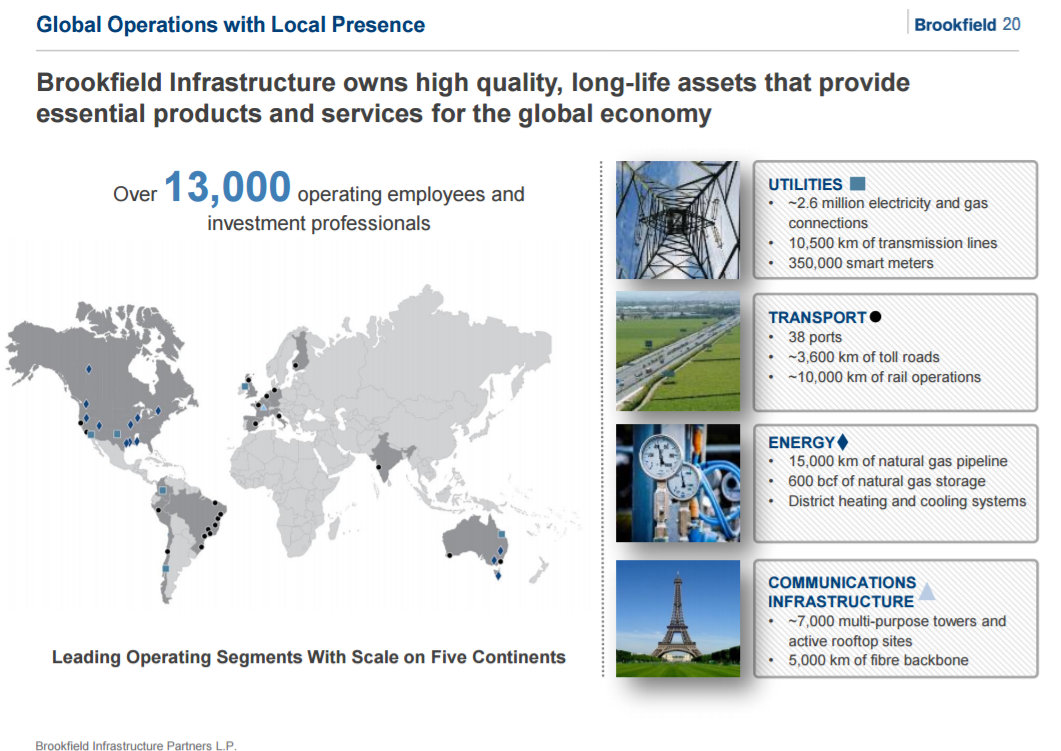The width and height of the screenshot is (1061, 751).
Task: Click the black dot in Western Australia
Action: point(450,555)
